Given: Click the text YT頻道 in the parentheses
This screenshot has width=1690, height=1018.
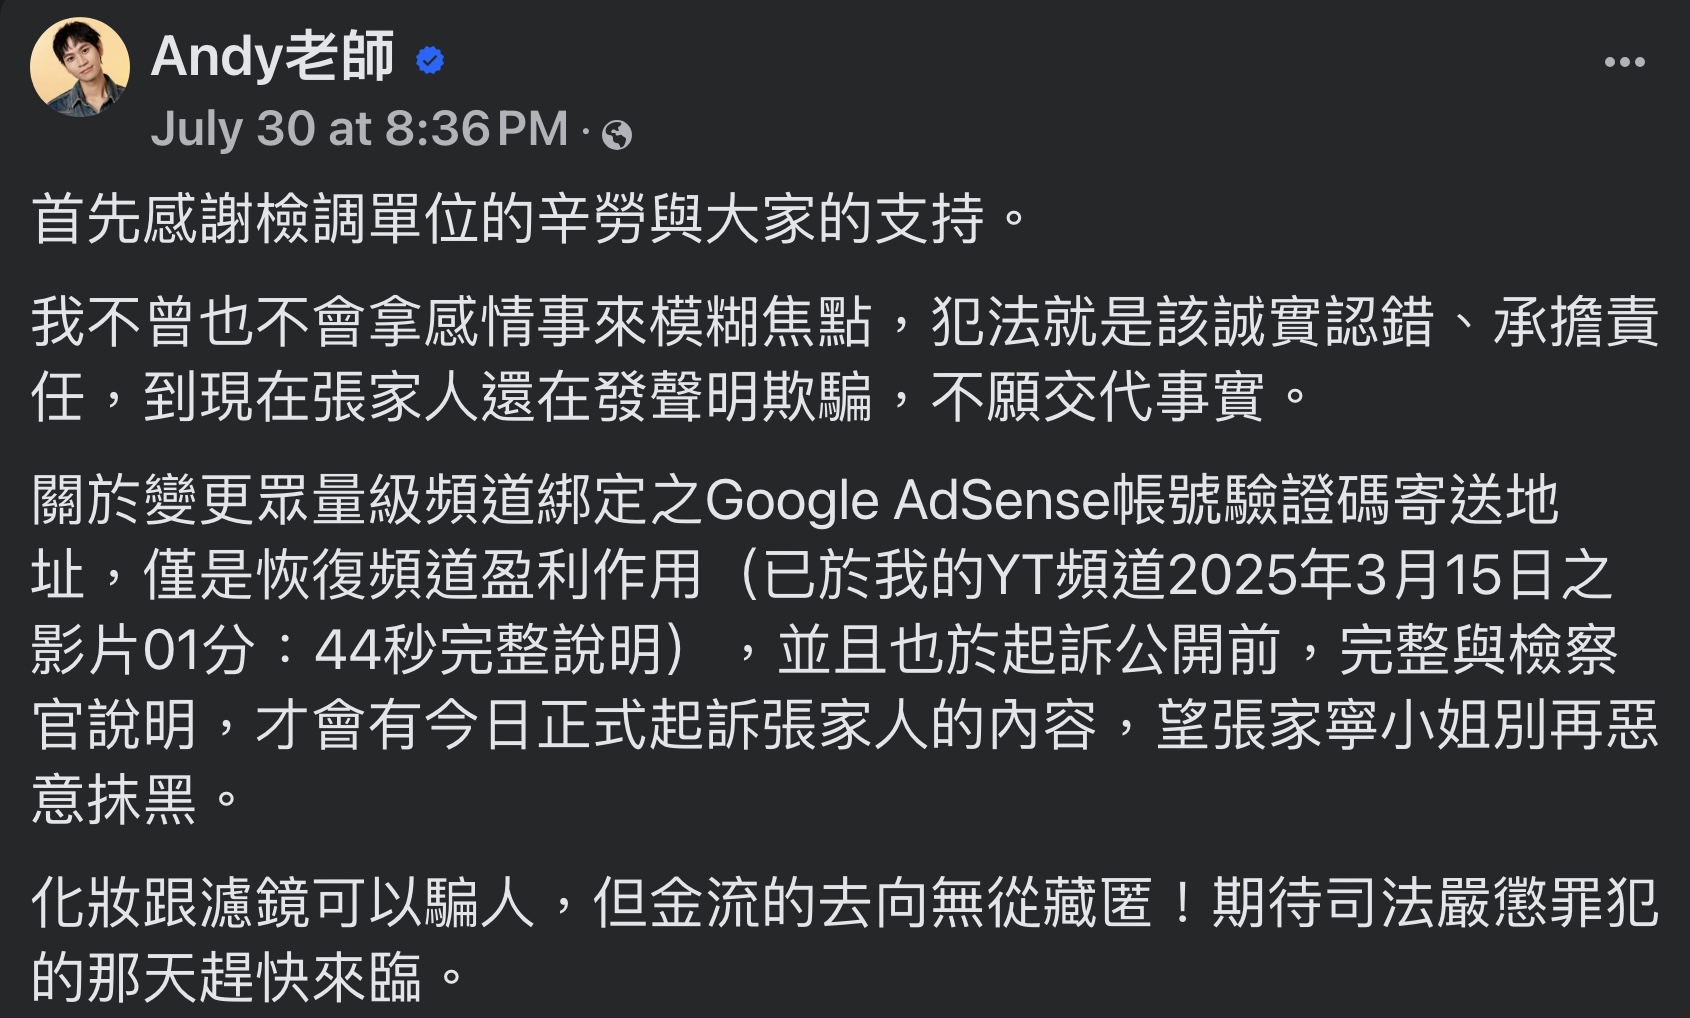Looking at the screenshot, I should 1076,576.
